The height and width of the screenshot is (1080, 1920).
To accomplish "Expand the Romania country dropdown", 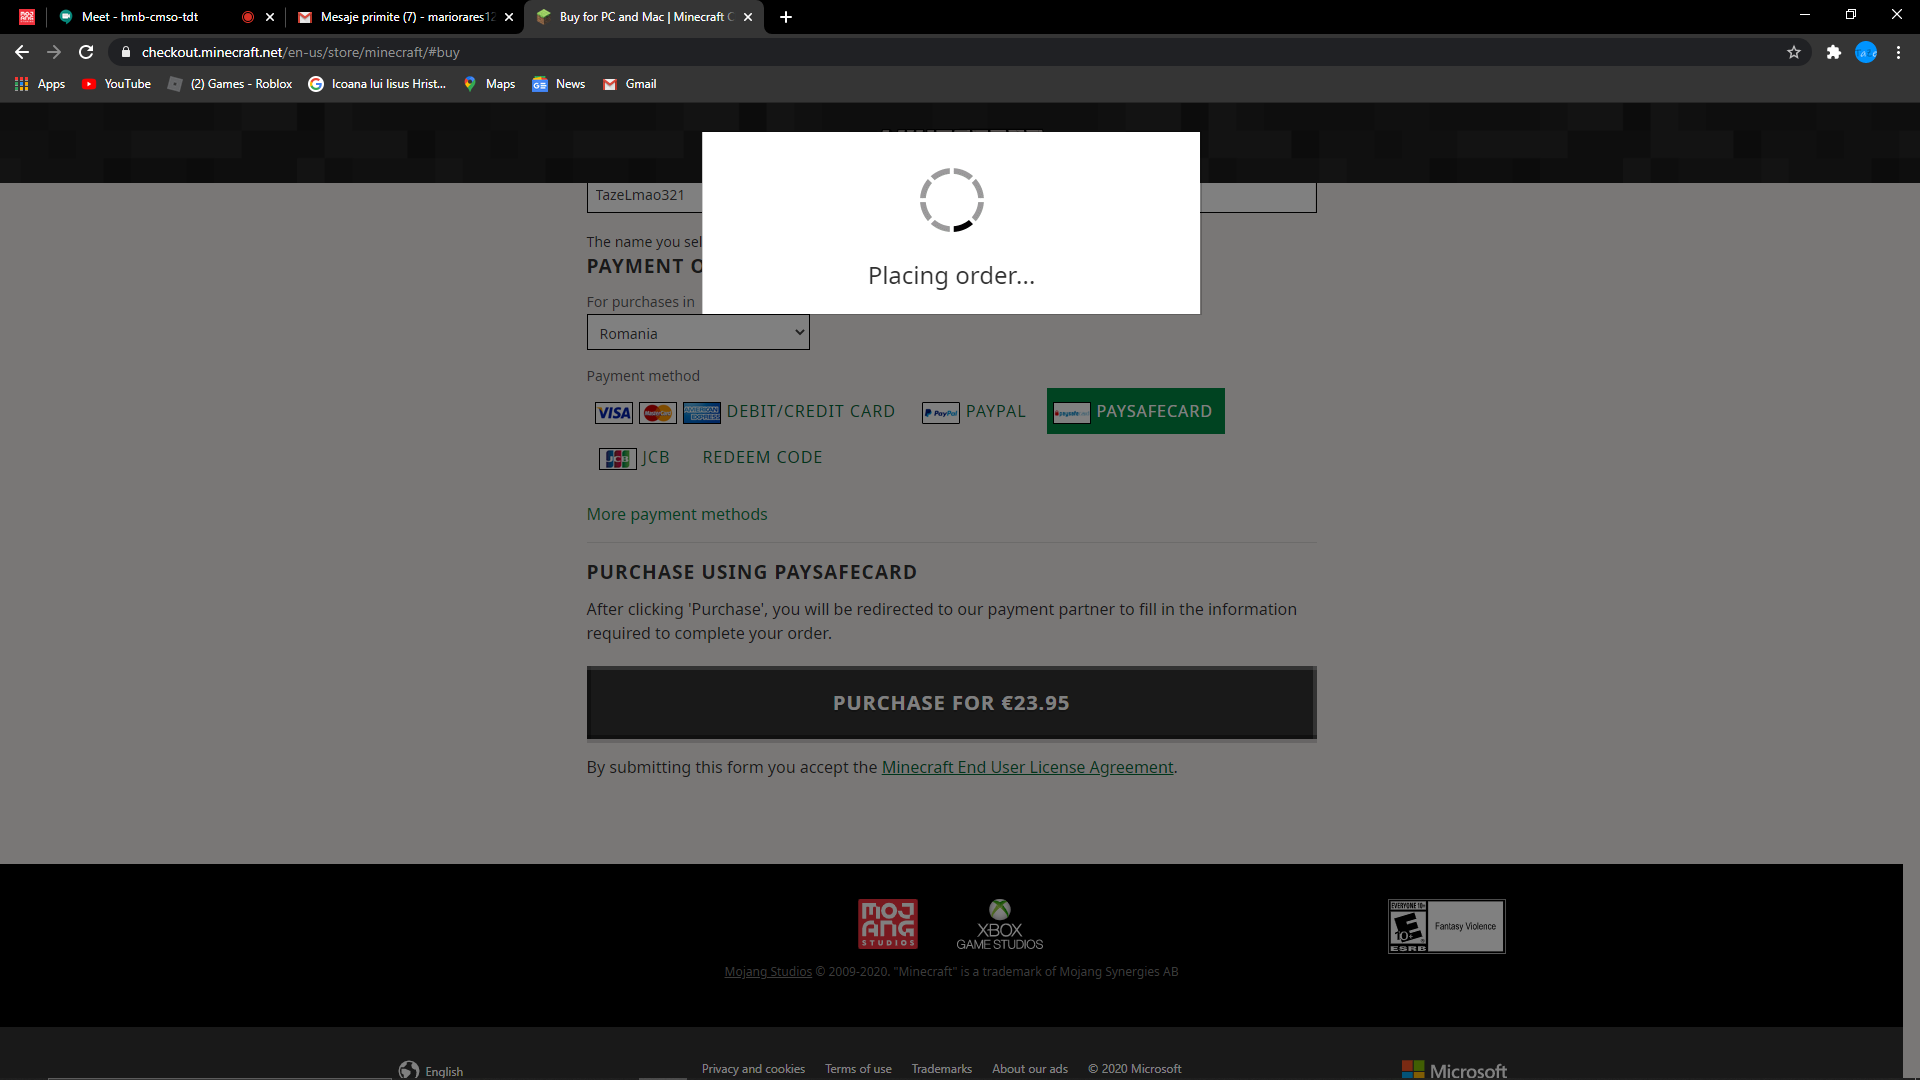I will point(698,333).
